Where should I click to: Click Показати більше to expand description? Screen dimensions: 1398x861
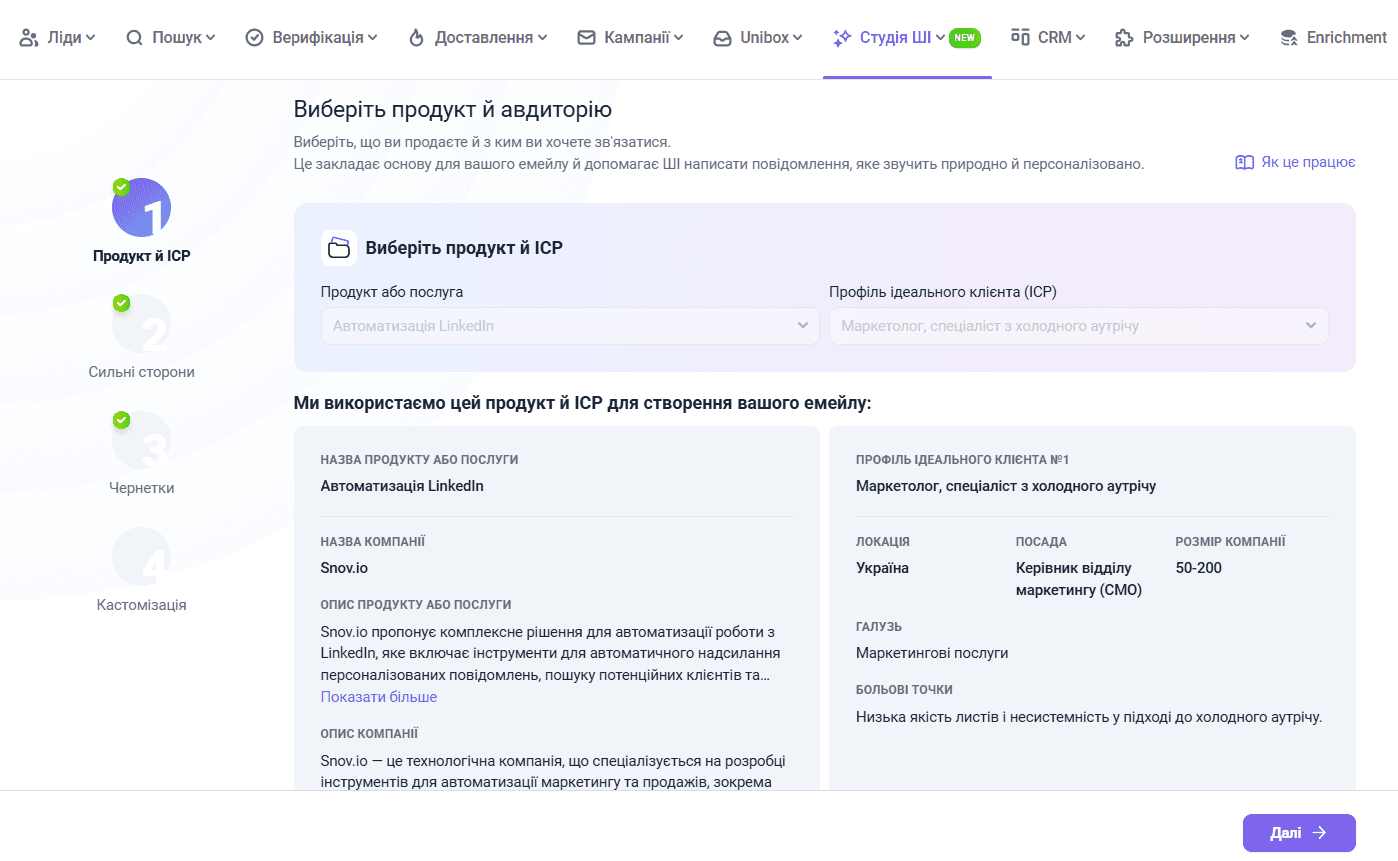[x=379, y=697]
